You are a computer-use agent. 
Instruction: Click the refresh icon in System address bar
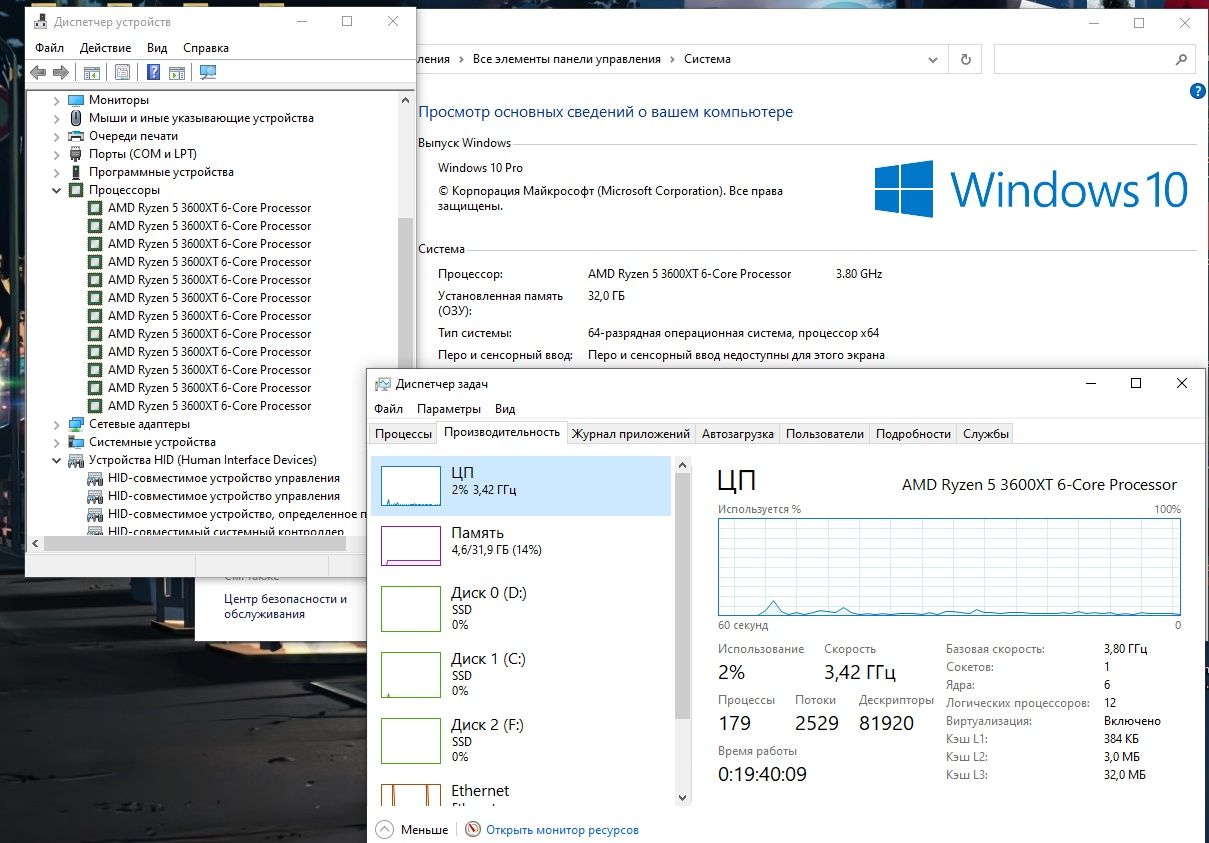click(965, 59)
